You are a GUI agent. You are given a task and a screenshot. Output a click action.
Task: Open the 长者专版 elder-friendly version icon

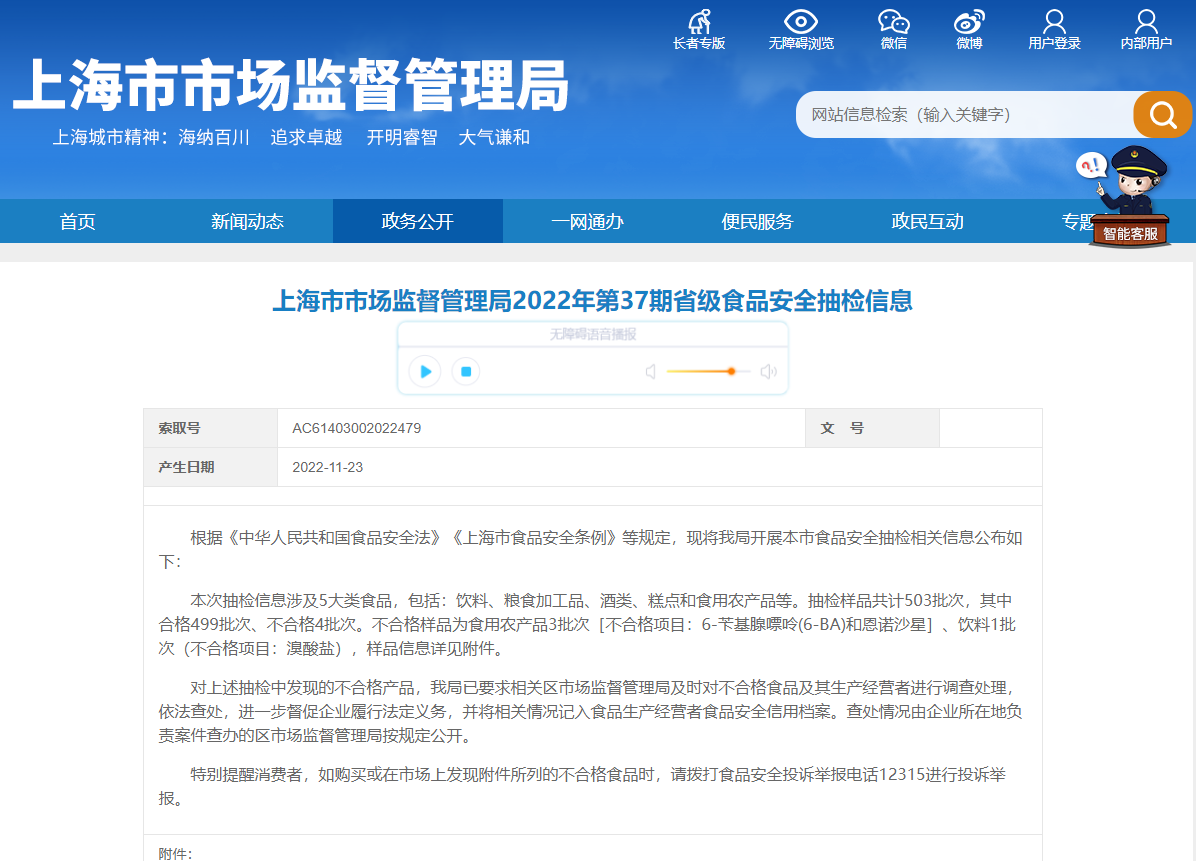[x=699, y=22]
